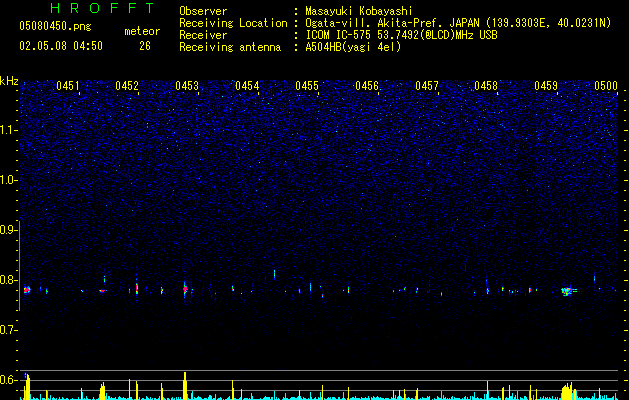The width and height of the screenshot is (629, 400).
Task: Click the 0458 time marker
Action: (486, 86)
